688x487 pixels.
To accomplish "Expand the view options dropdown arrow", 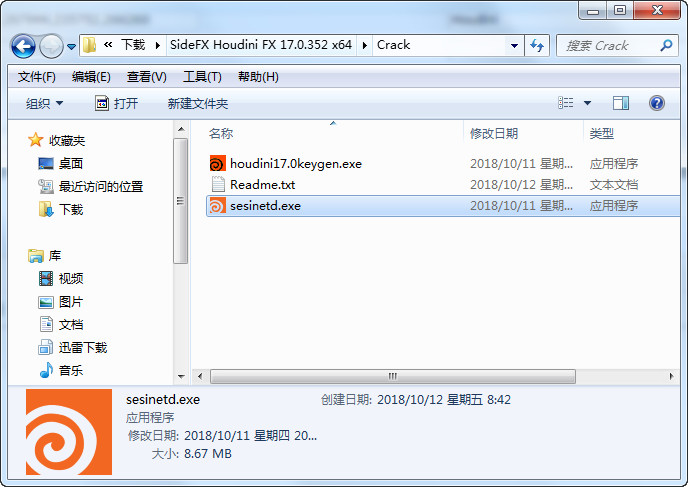I will click(587, 104).
